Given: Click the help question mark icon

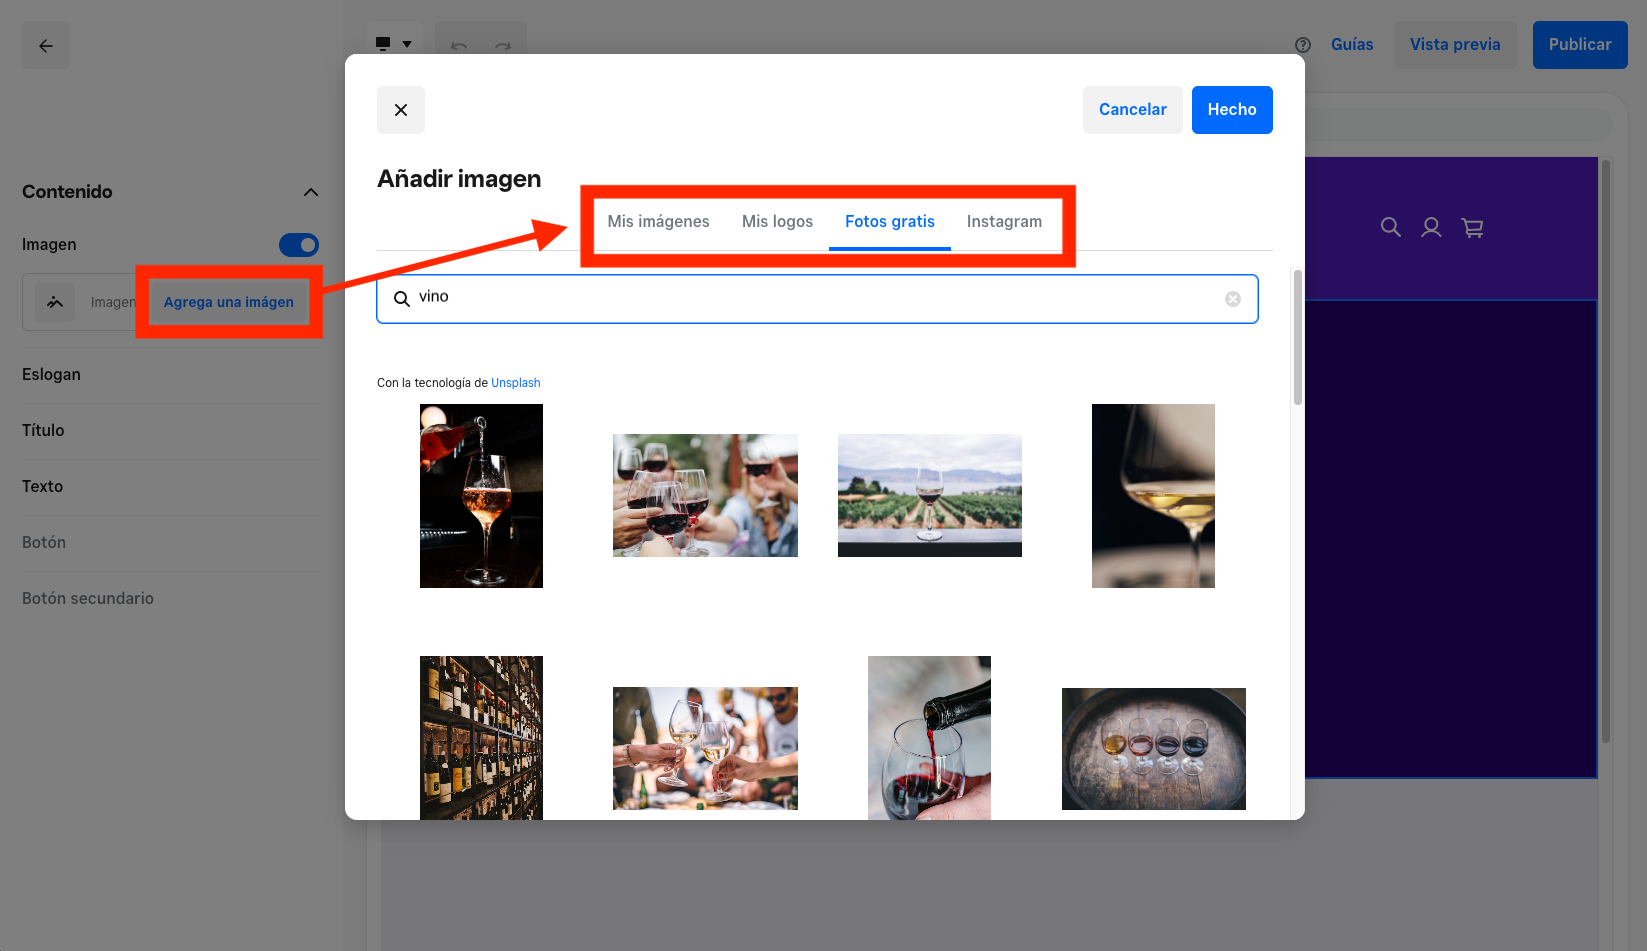Looking at the screenshot, I should point(1303,45).
